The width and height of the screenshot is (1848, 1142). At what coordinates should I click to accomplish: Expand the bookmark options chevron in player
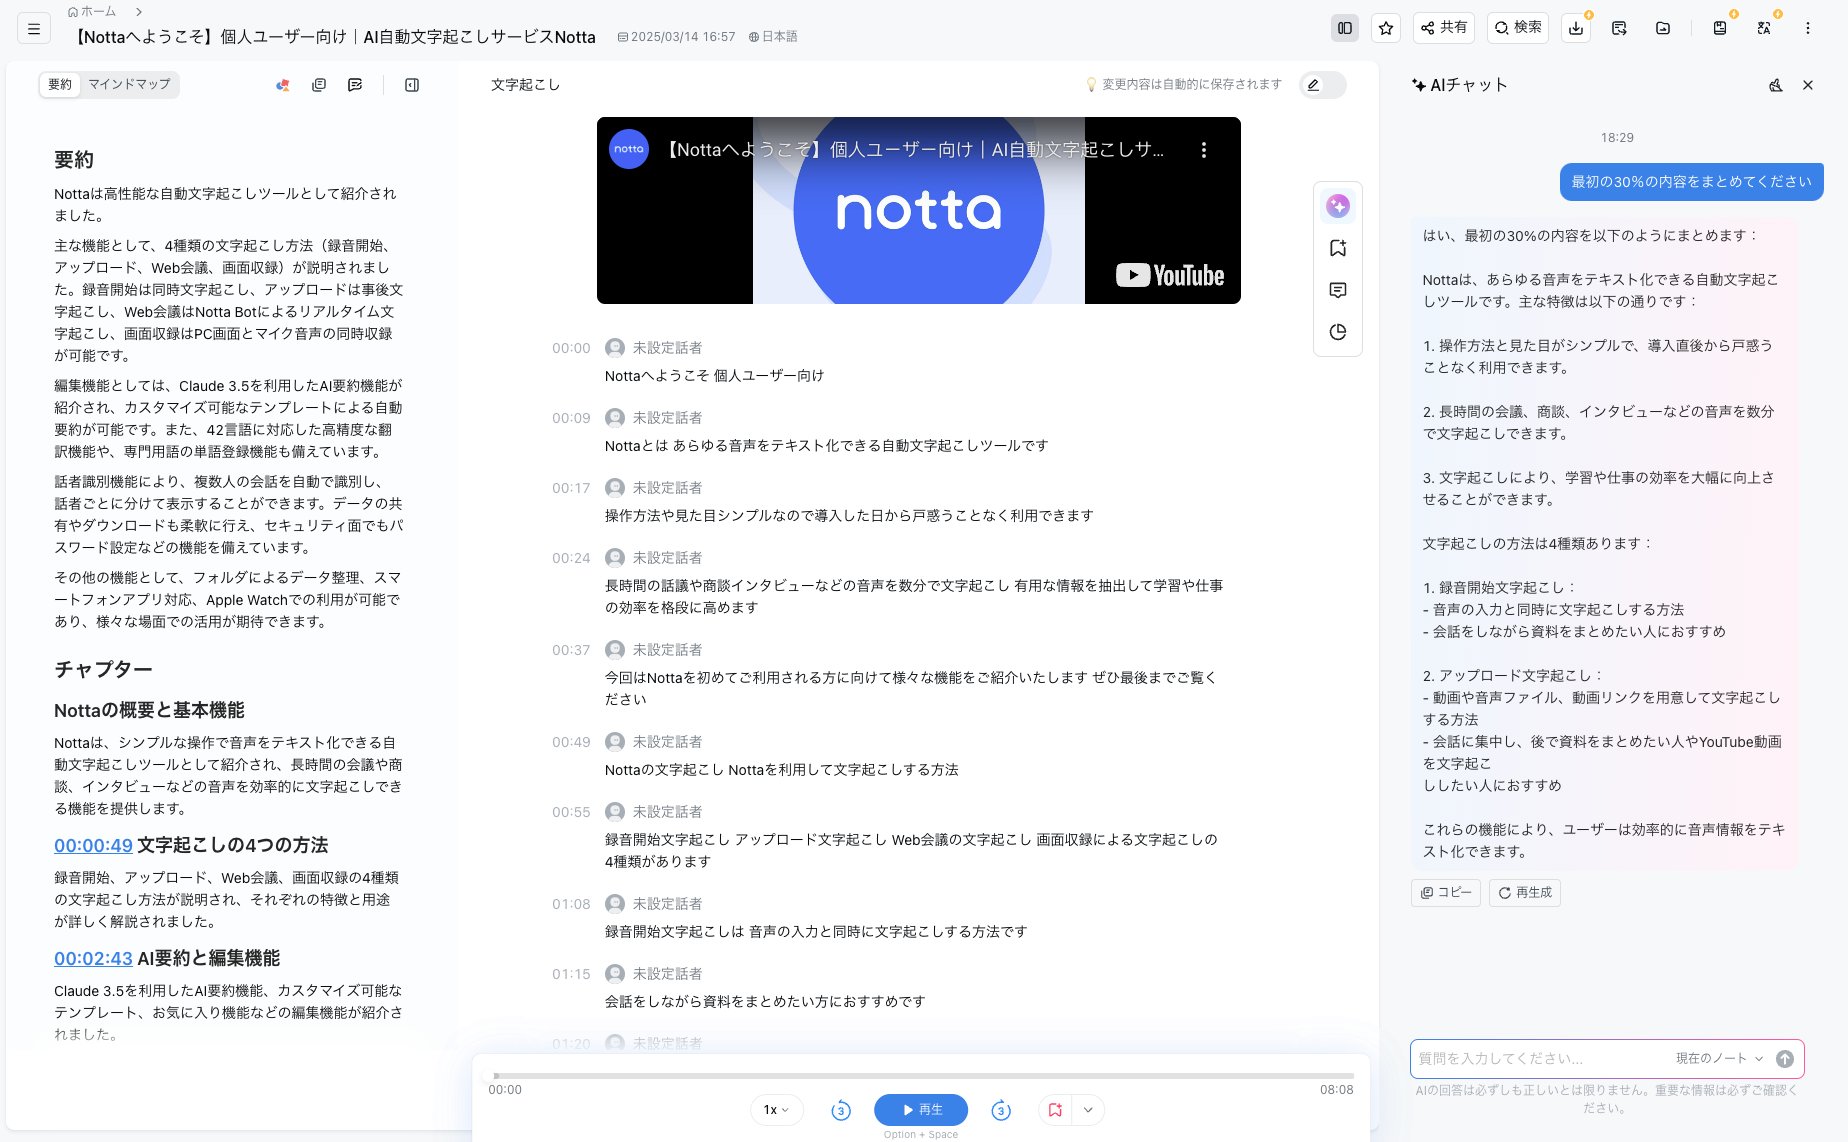coord(1088,1110)
